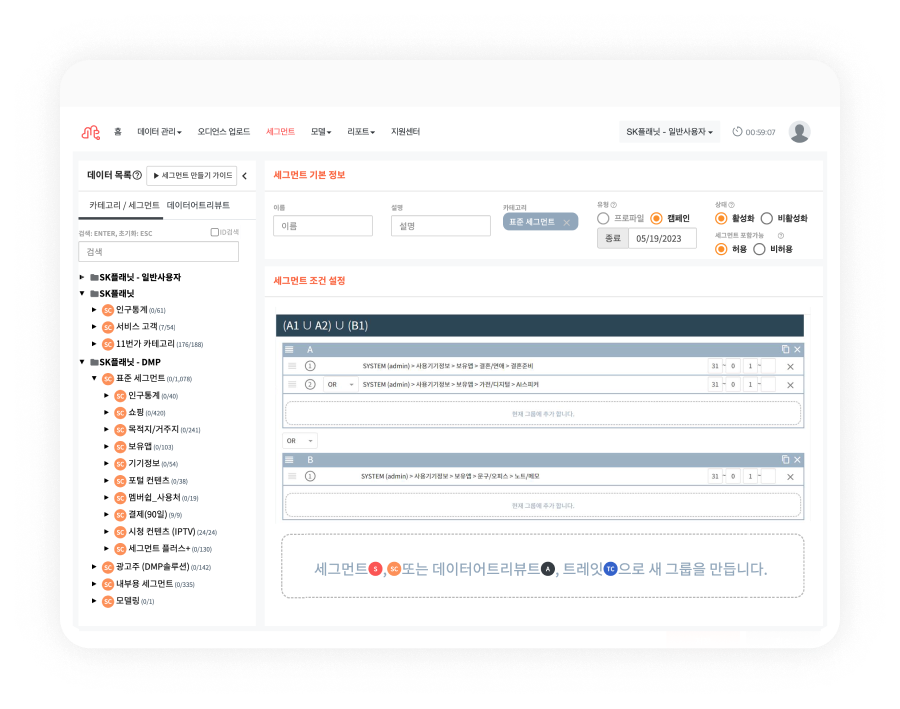Click the 검색 search input field
Image resolution: width=900 pixels, height=709 pixels.
(158, 252)
